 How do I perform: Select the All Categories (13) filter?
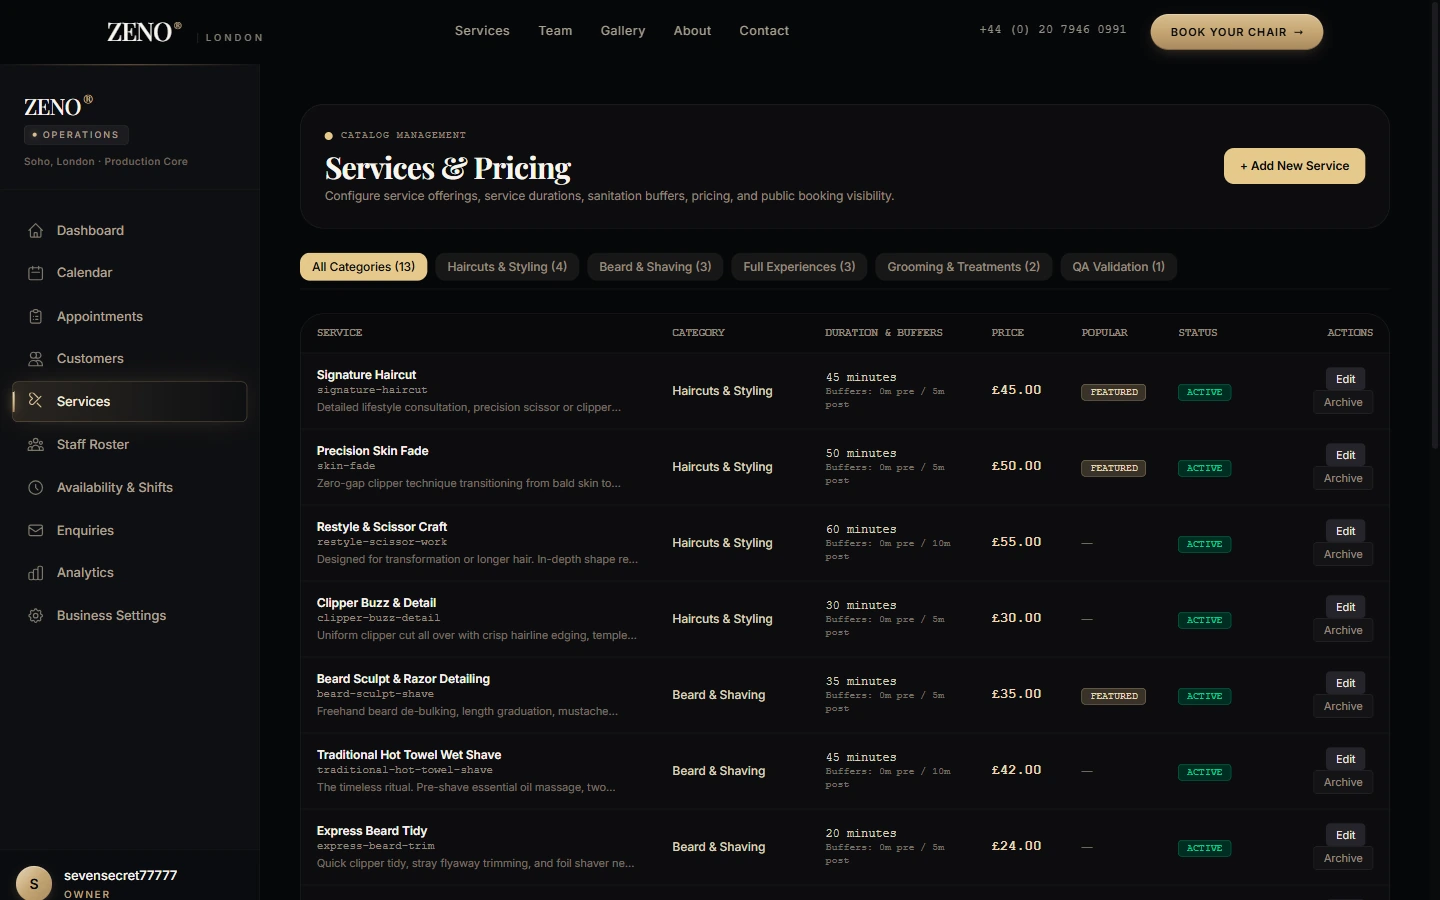point(364,267)
